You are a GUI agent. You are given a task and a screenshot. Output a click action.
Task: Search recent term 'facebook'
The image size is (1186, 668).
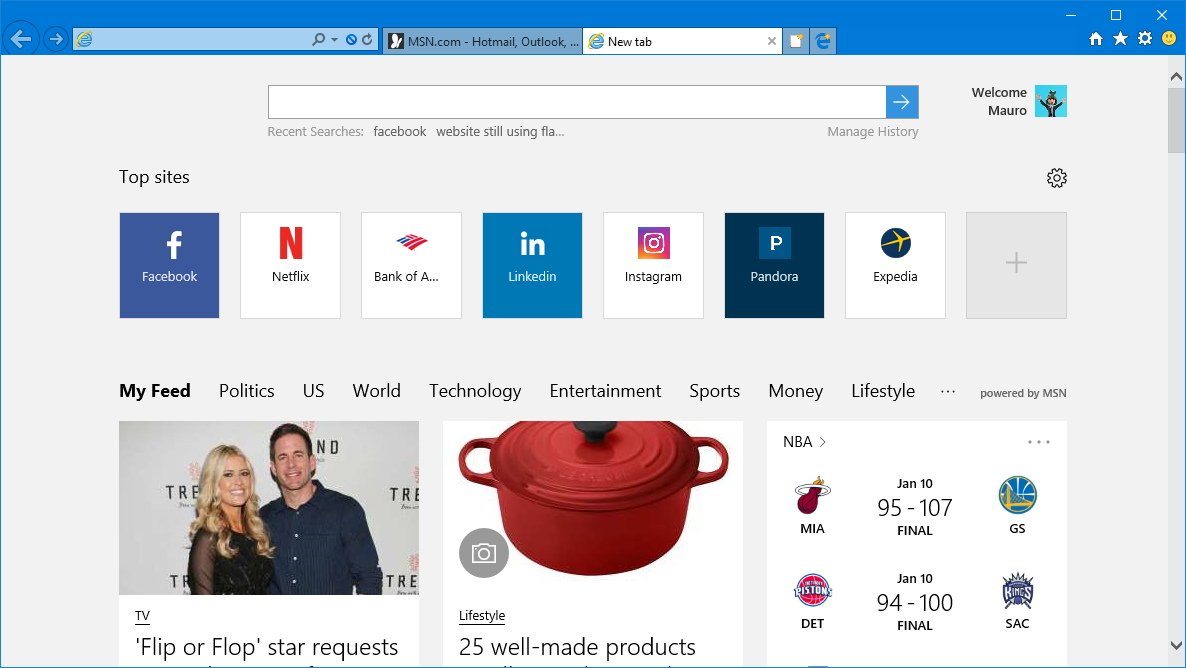(399, 132)
